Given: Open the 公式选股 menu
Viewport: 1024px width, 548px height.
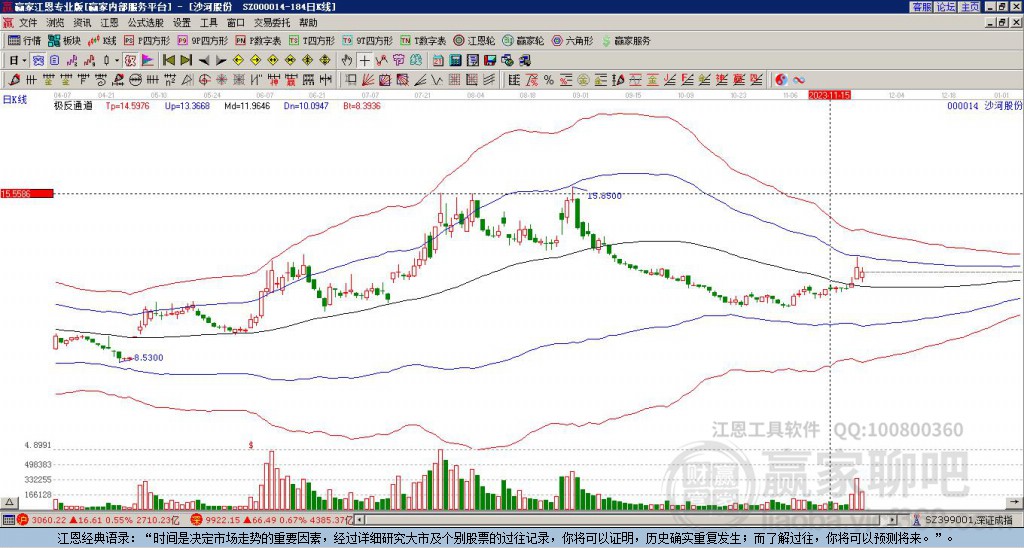Looking at the screenshot, I should [146, 23].
